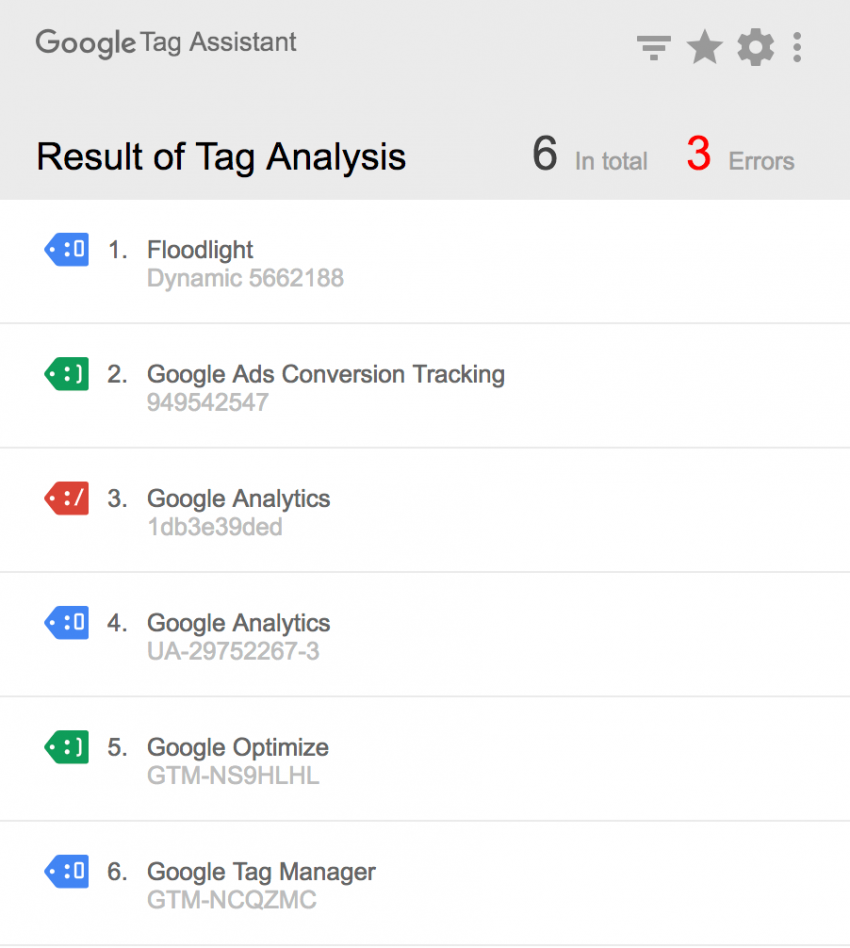Viewport: 850px width, 948px height.
Task: Click the filter icon in header
Action: coord(653,47)
